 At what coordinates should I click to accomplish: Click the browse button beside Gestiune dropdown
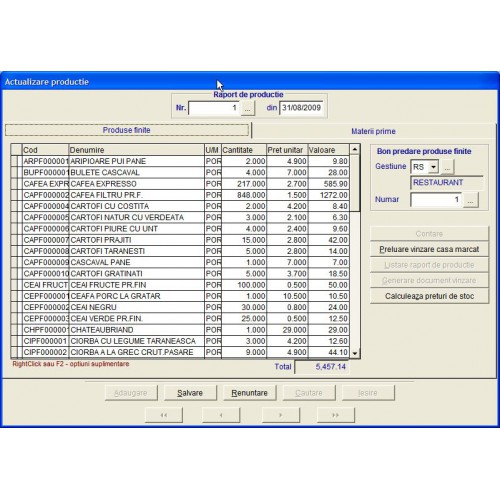[x=447, y=167]
